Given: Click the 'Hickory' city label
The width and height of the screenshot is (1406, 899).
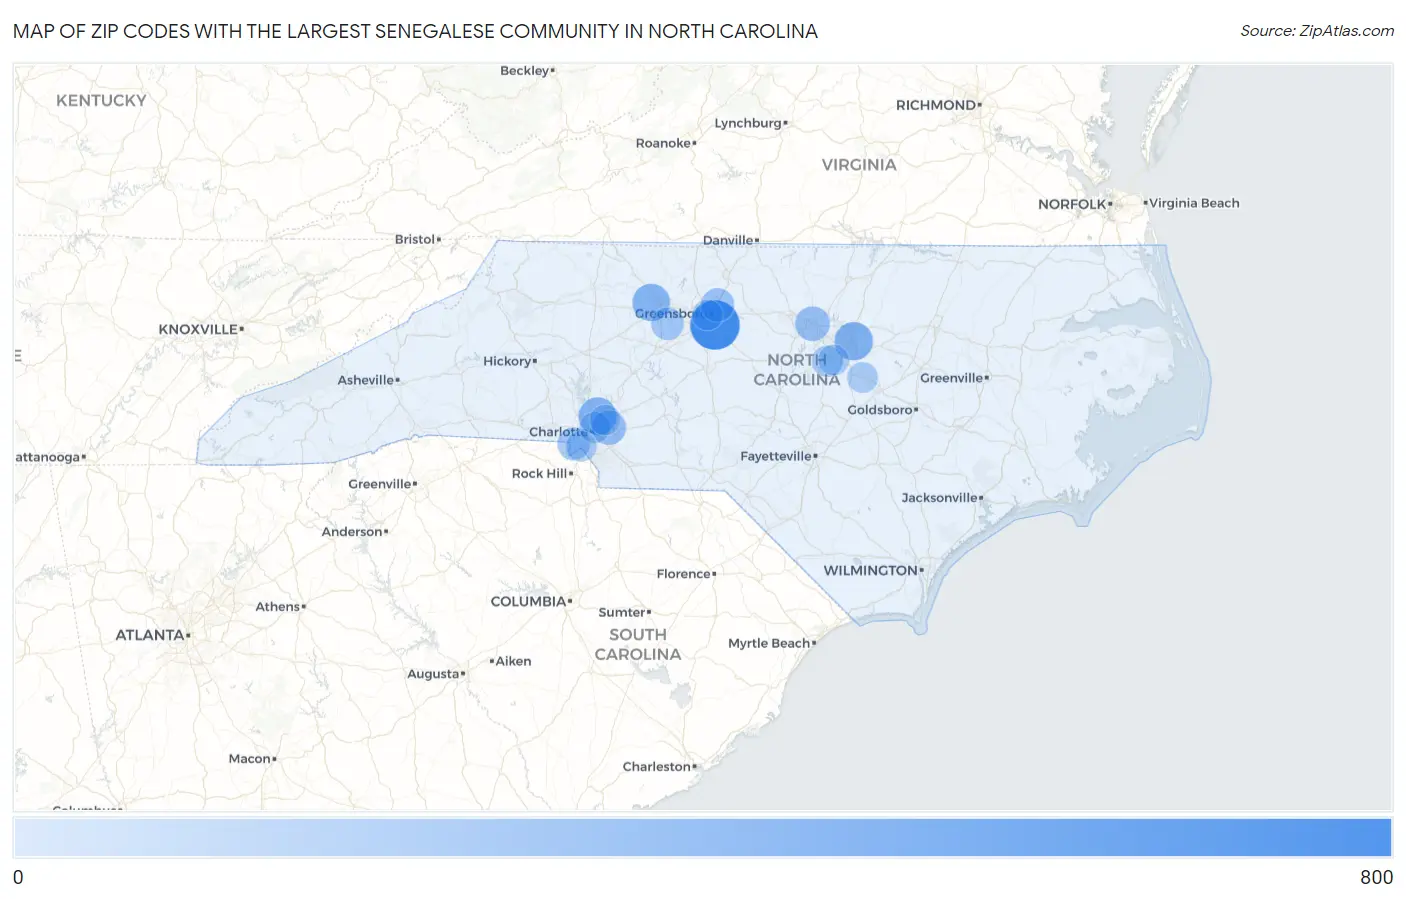Looking at the screenshot, I should pos(507,361).
